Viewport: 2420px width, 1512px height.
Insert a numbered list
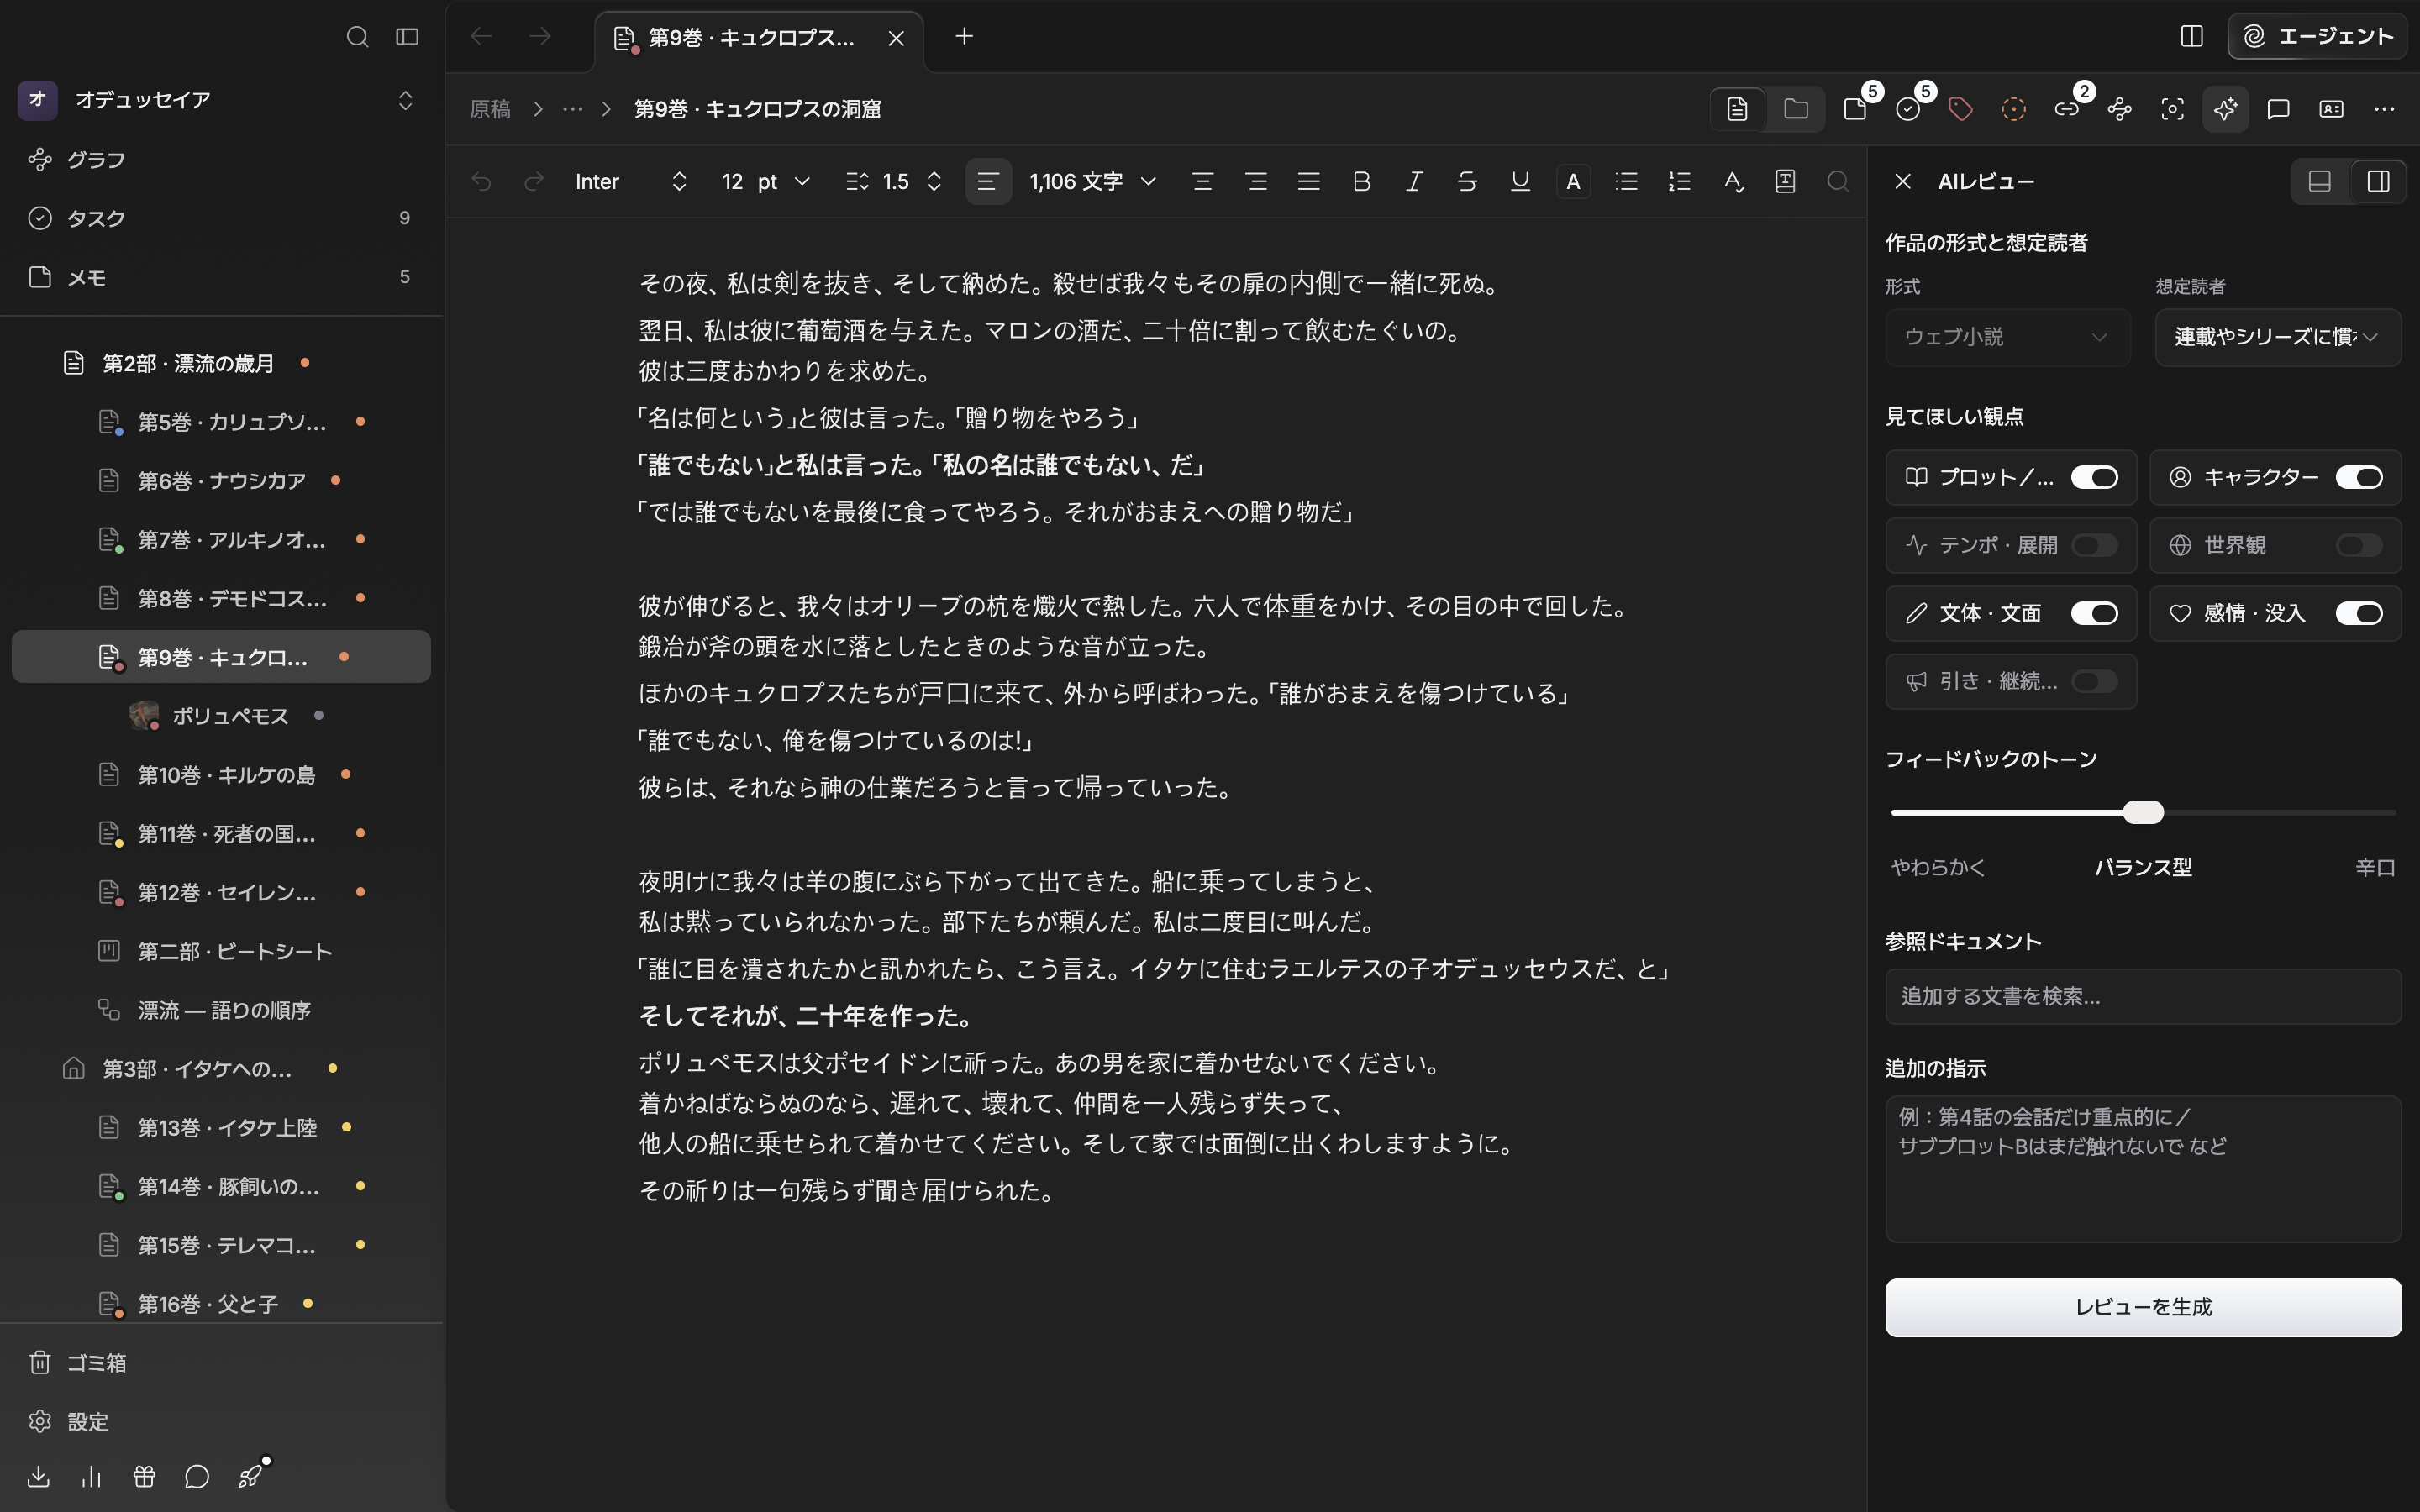pyautogui.click(x=1680, y=181)
